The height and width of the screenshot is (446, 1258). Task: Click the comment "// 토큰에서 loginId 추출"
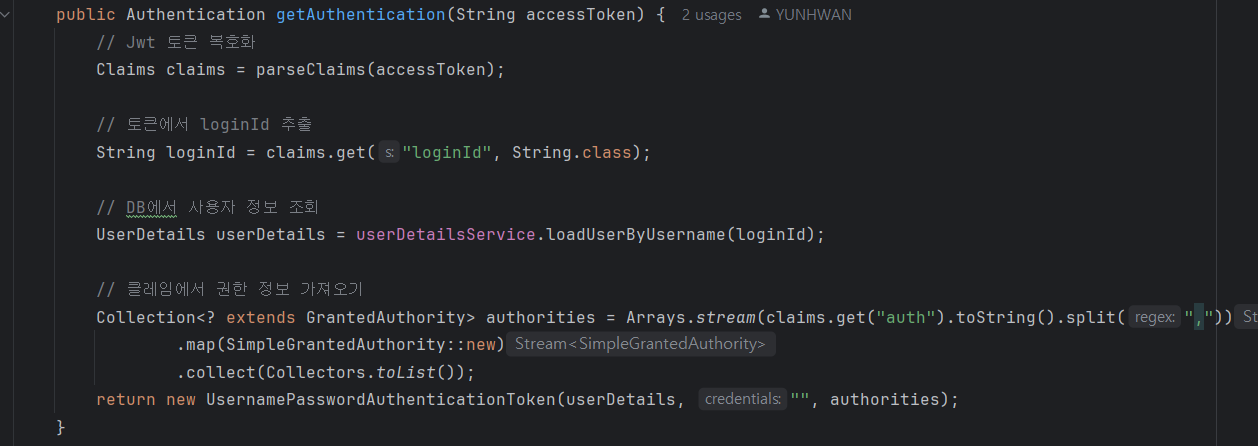coord(204,125)
